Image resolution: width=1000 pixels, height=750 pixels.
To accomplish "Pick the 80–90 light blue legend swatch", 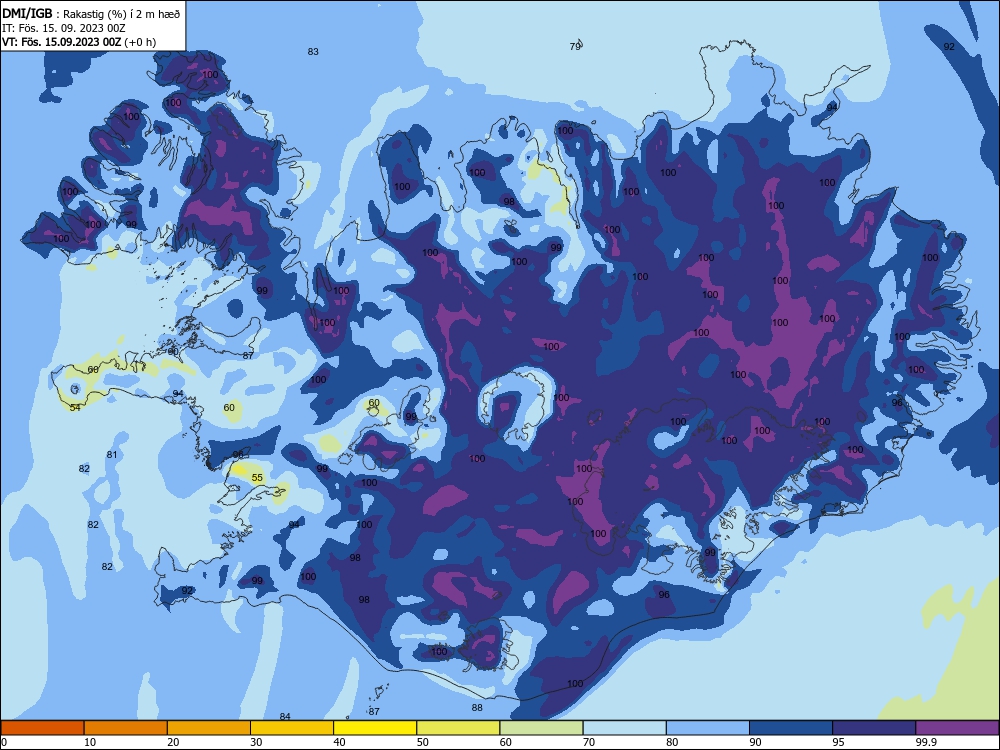I will pyautogui.click(x=708, y=728).
